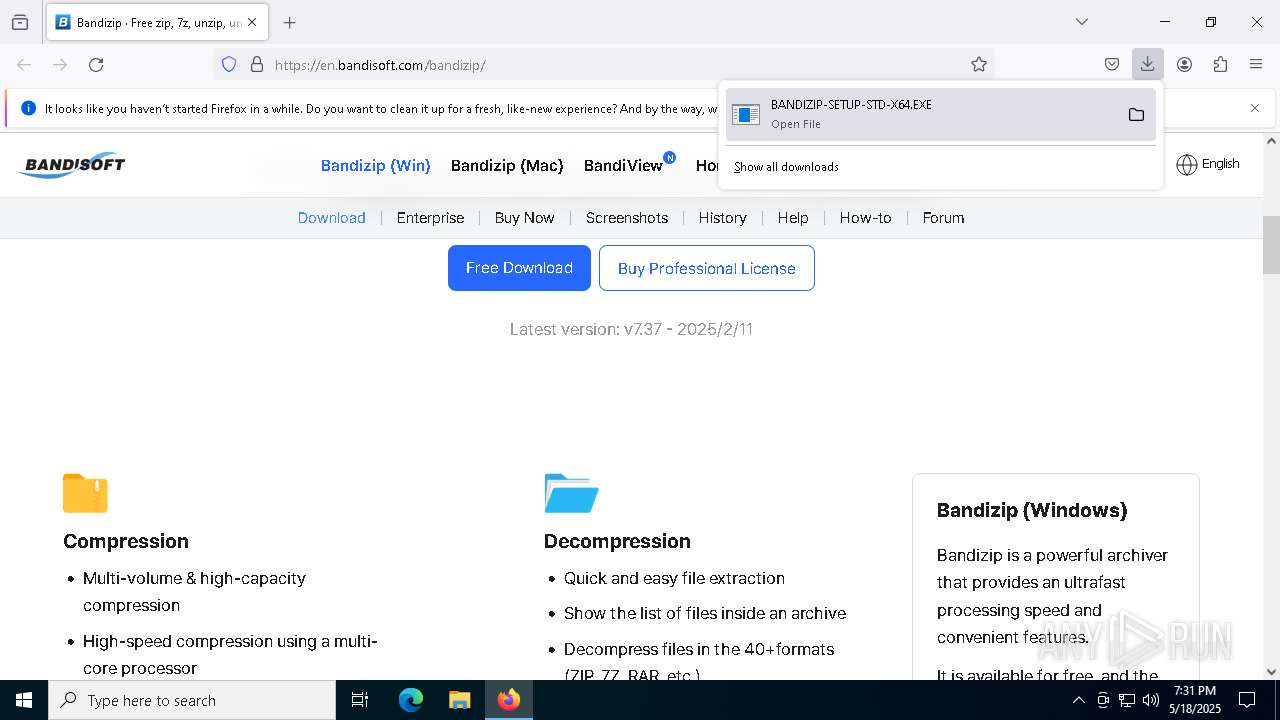
Task: Expand the list all tabs chevron
Action: (x=1082, y=22)
